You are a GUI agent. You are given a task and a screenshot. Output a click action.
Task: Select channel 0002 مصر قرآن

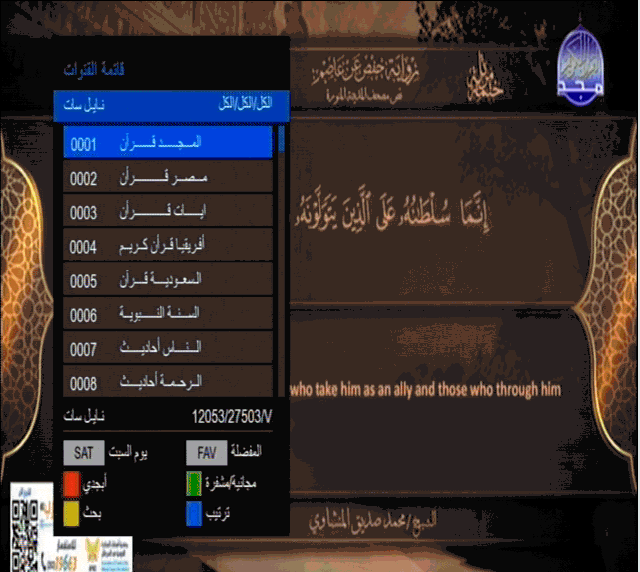168,176
